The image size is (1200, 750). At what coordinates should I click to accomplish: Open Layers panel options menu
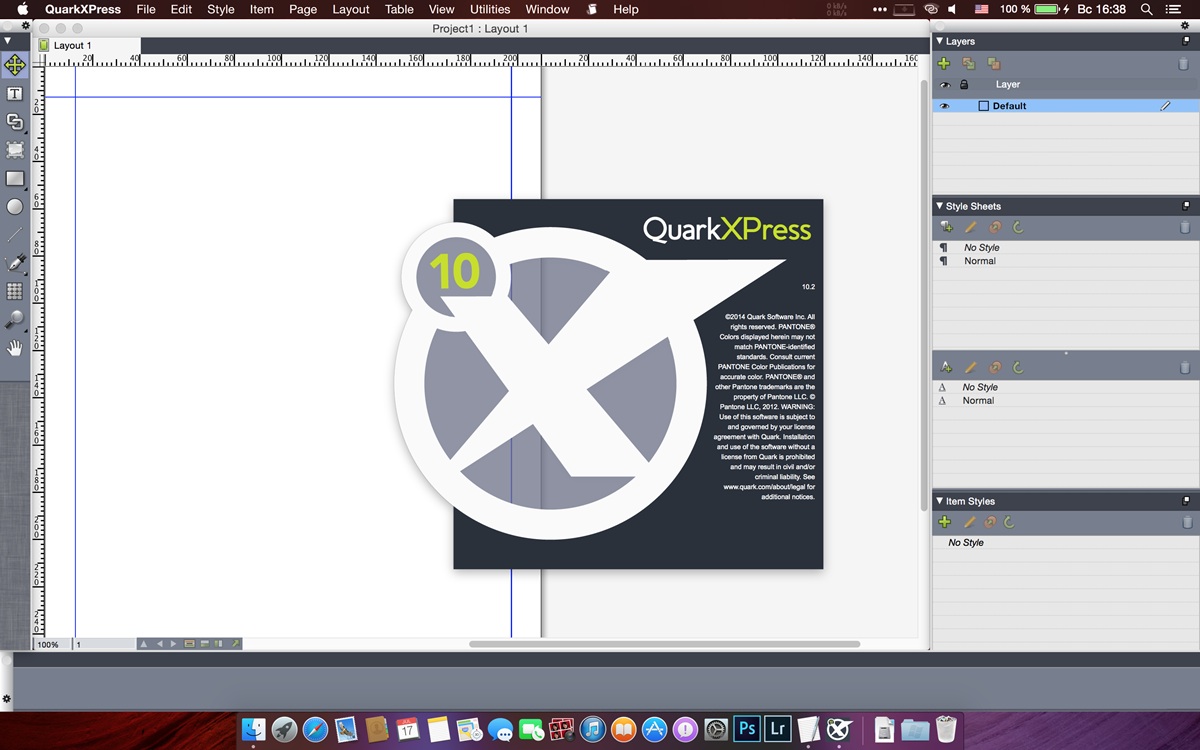1186,41
